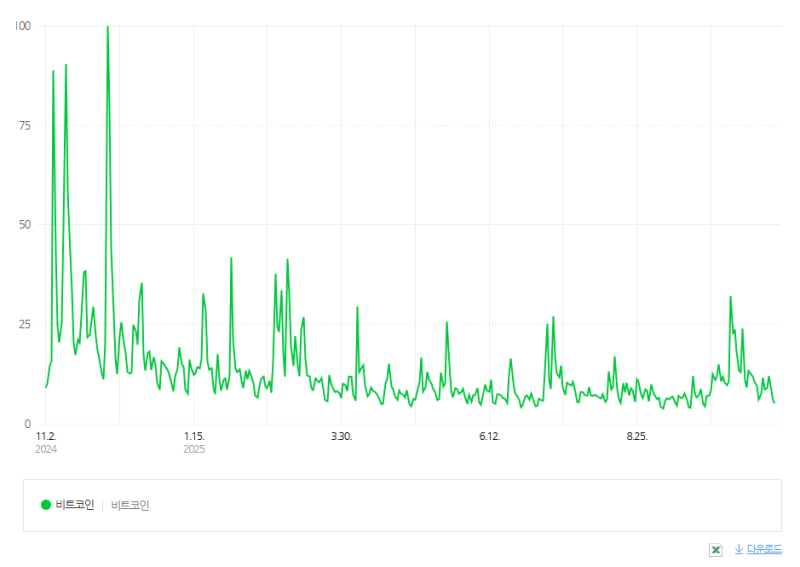Click the 2025 year label
Image resolution: width=800 pixels, height=567 pixels.
(x=194, y=449)
